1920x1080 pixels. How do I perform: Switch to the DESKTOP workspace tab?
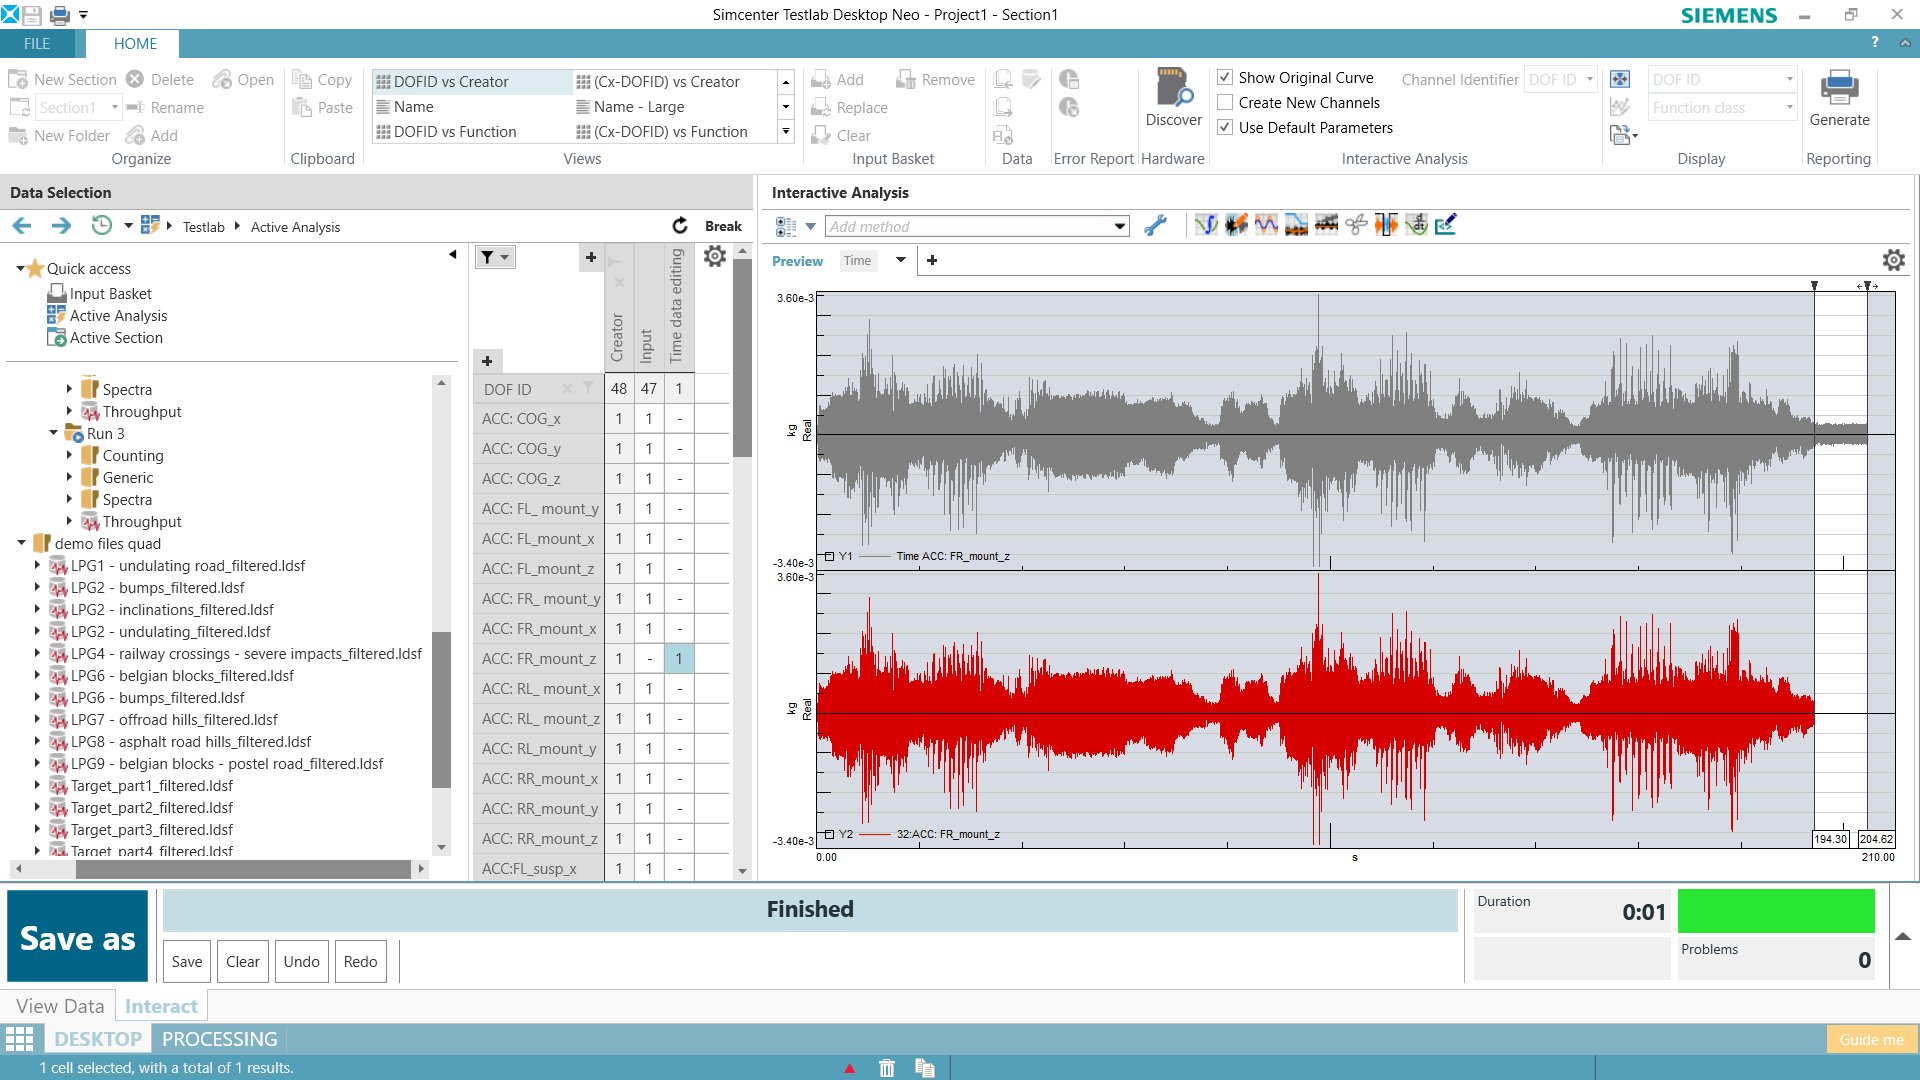[x=98, y=1039]
